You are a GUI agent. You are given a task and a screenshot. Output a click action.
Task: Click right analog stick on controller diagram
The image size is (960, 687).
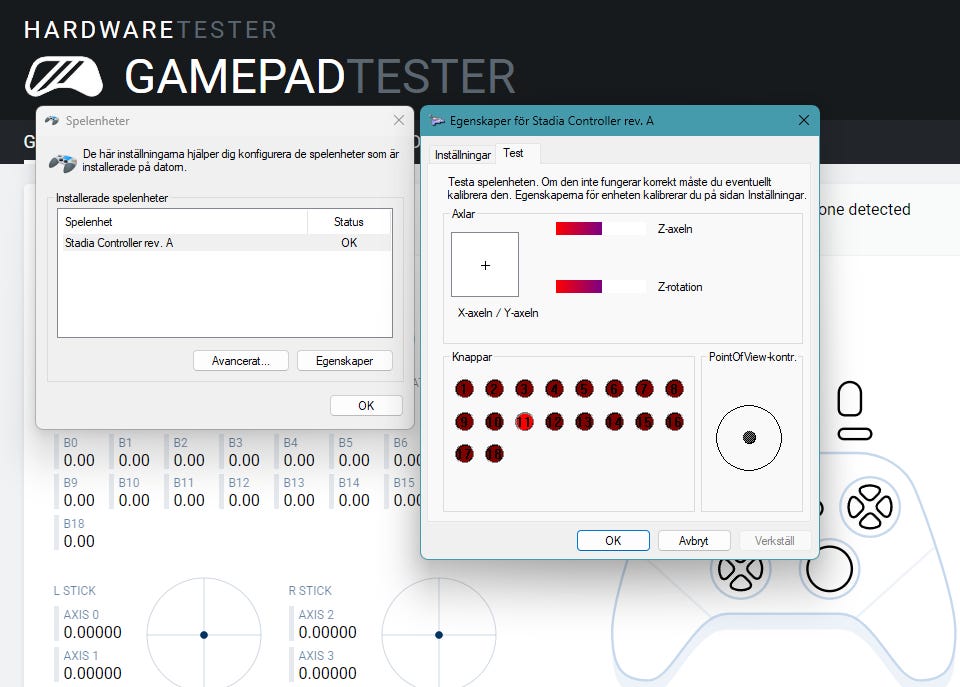tap(829, 568)
